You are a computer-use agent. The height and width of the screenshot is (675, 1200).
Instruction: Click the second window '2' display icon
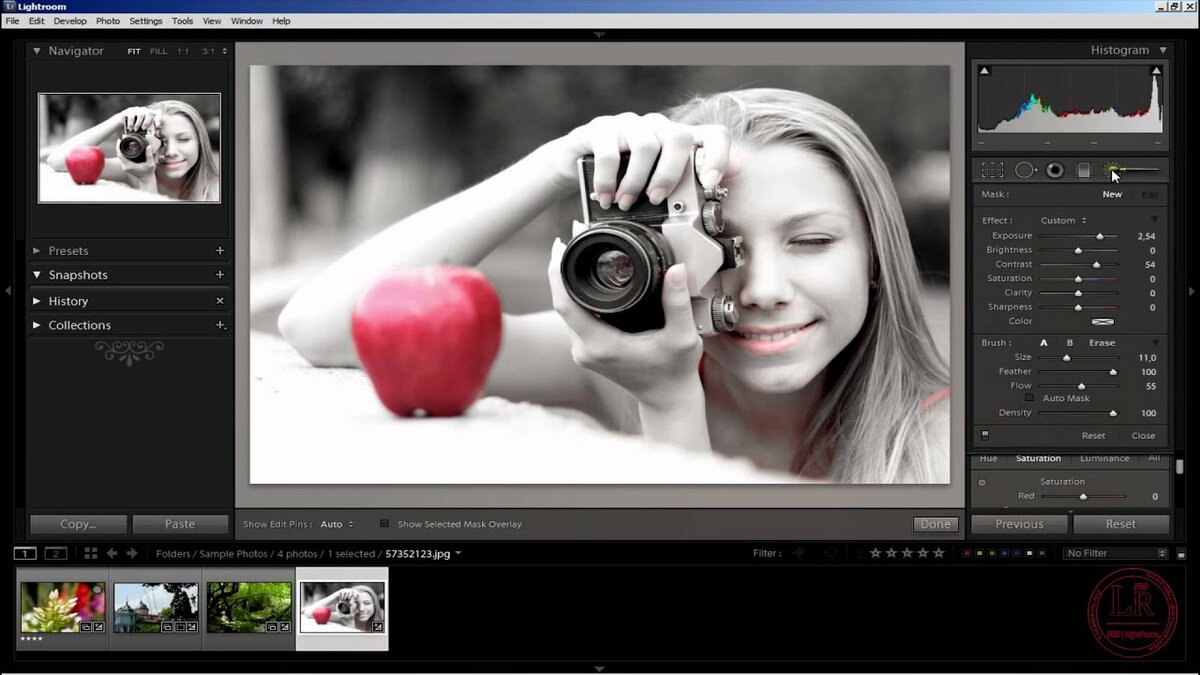tap(56, 553)
